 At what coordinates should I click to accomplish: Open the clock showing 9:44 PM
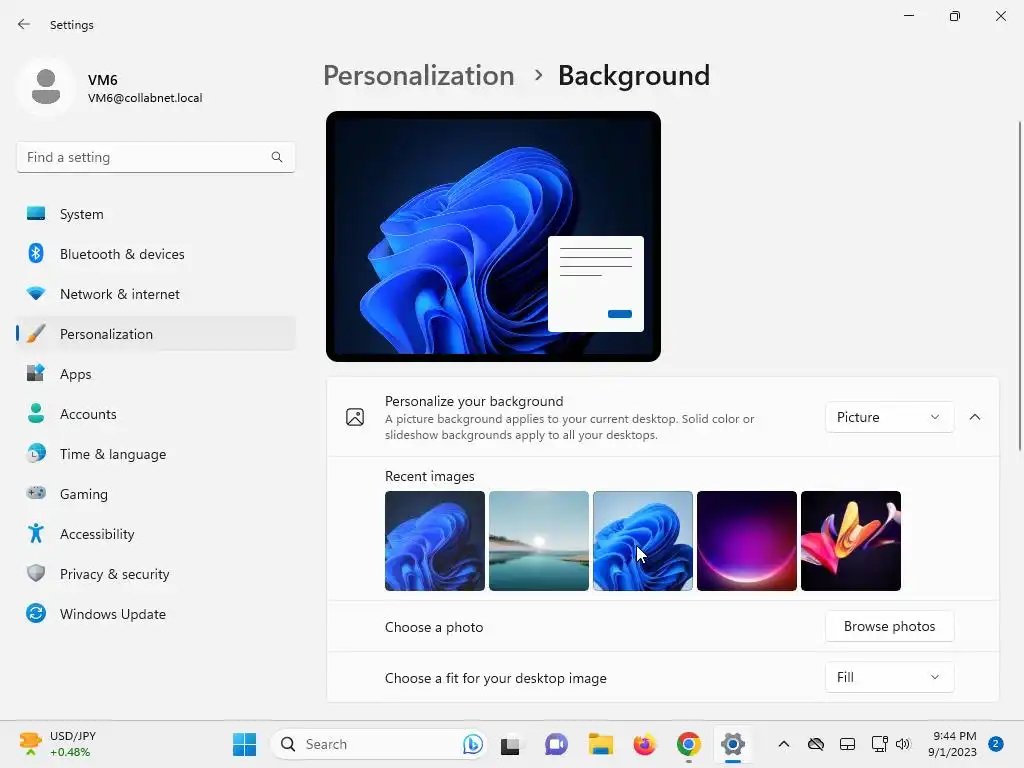click(x=953, y=744)
